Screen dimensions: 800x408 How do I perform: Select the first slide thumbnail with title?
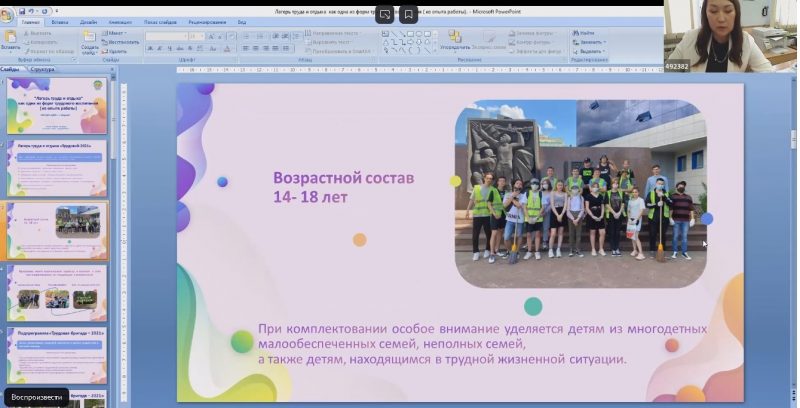tap(57, 106)
